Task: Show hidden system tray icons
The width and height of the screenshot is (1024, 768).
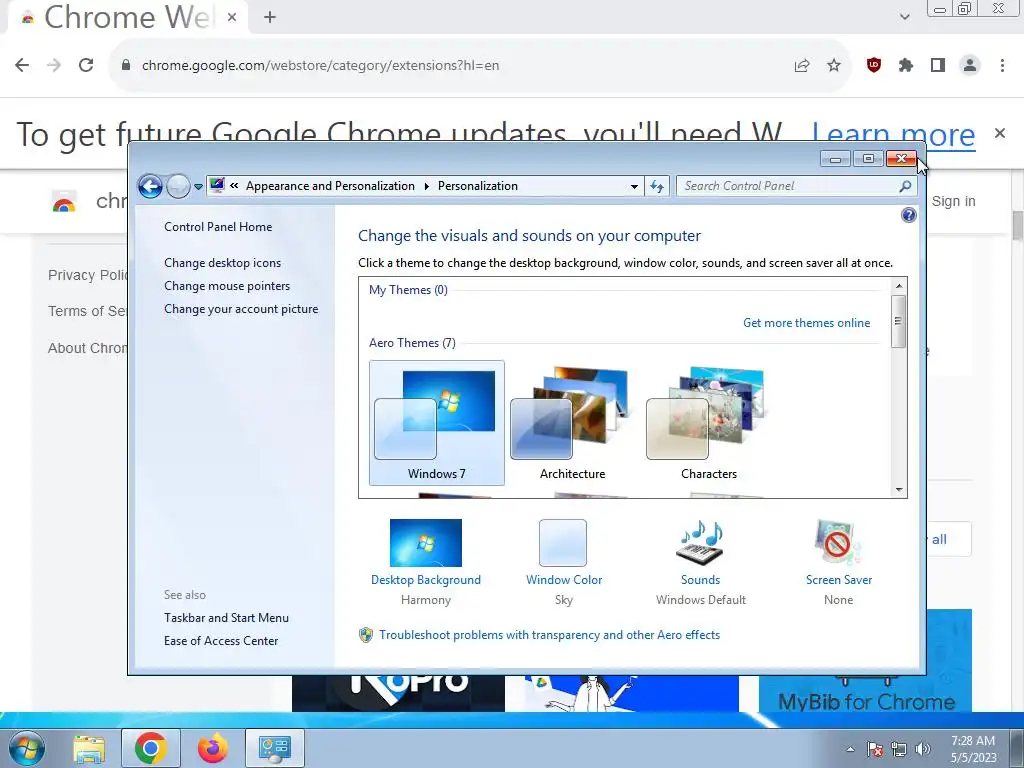Action: tap(850, 749)
